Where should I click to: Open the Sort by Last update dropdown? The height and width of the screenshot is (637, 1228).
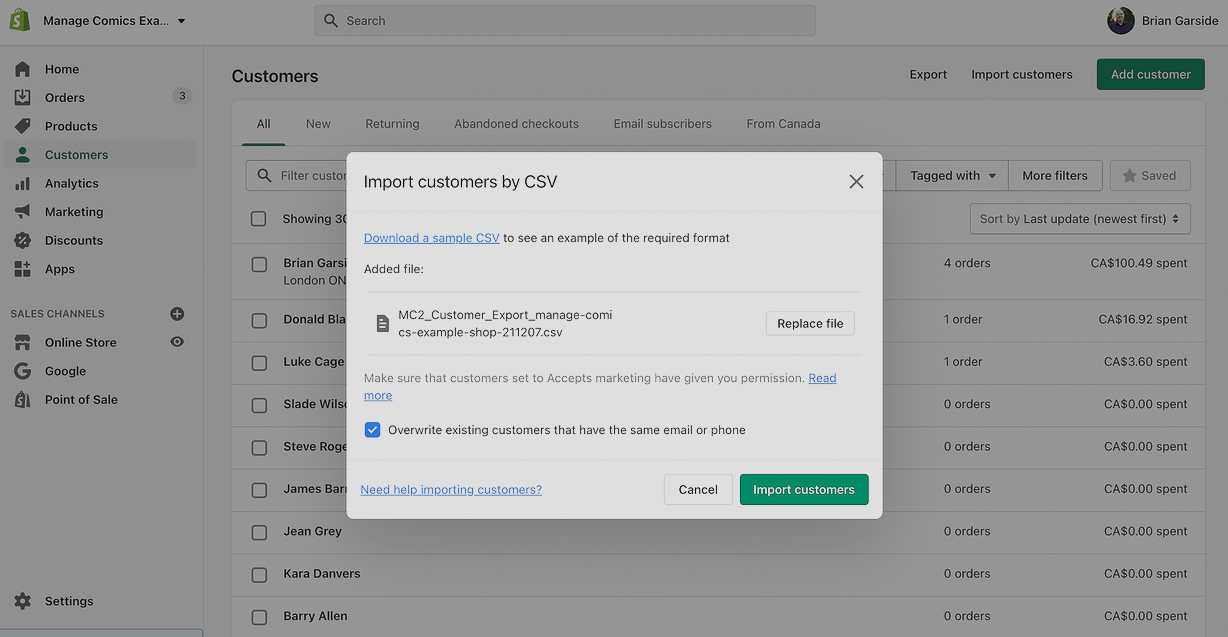1080,219
